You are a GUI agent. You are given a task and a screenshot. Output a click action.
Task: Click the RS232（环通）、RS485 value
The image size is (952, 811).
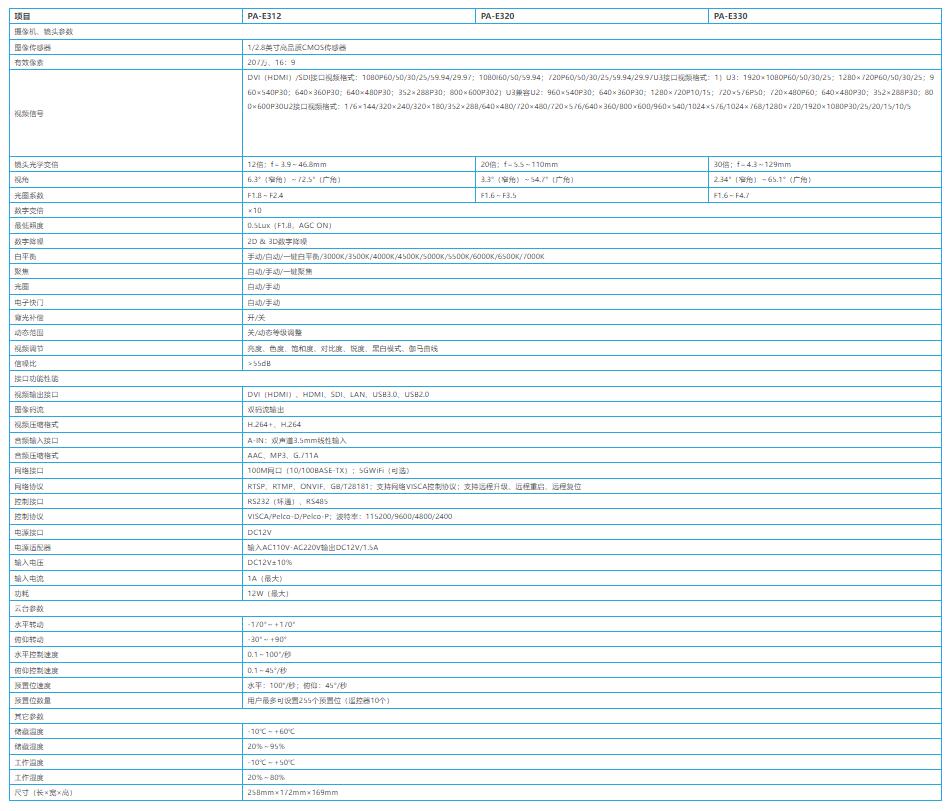[x=288, y=502]
